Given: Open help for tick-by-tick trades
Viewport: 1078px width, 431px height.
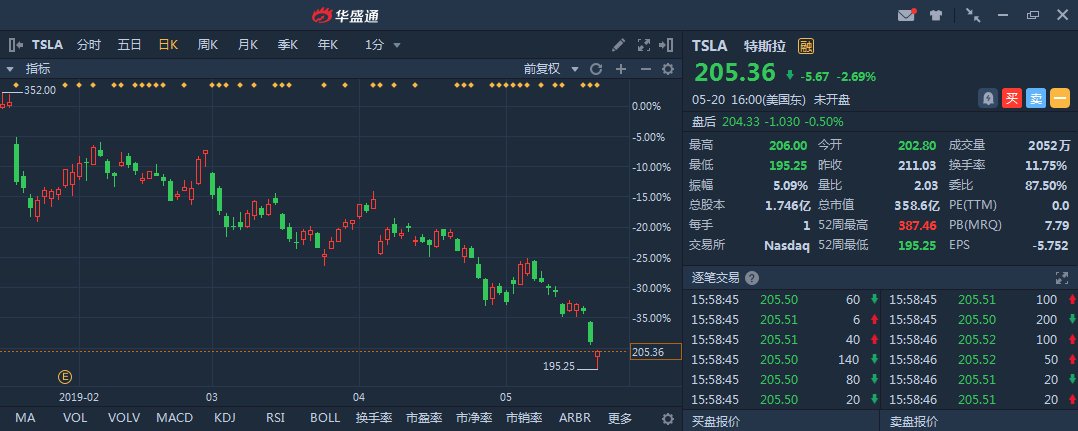Looking at the screenshot, I should pyautogui.click(x=752, y=278).
